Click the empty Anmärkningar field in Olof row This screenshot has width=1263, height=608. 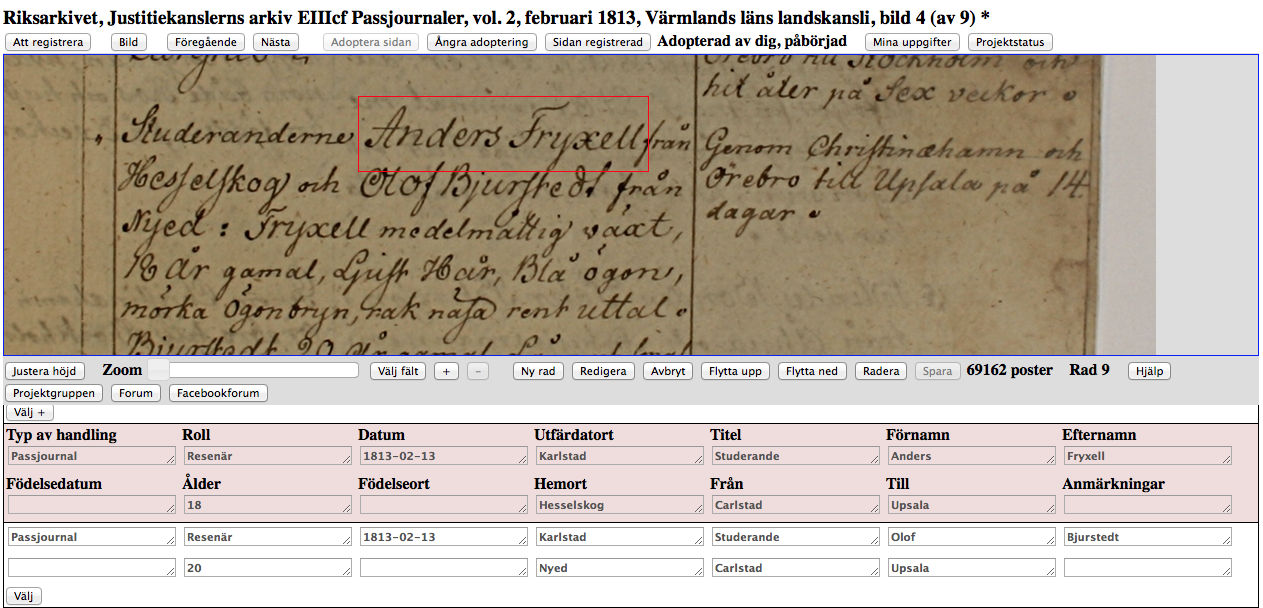click(x=1148, y=568)
